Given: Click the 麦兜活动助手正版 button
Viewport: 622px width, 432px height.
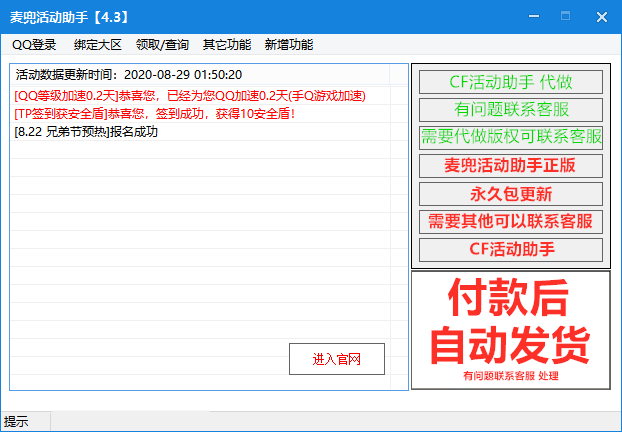Looking at the screenshot, I should tap(510, 166).
